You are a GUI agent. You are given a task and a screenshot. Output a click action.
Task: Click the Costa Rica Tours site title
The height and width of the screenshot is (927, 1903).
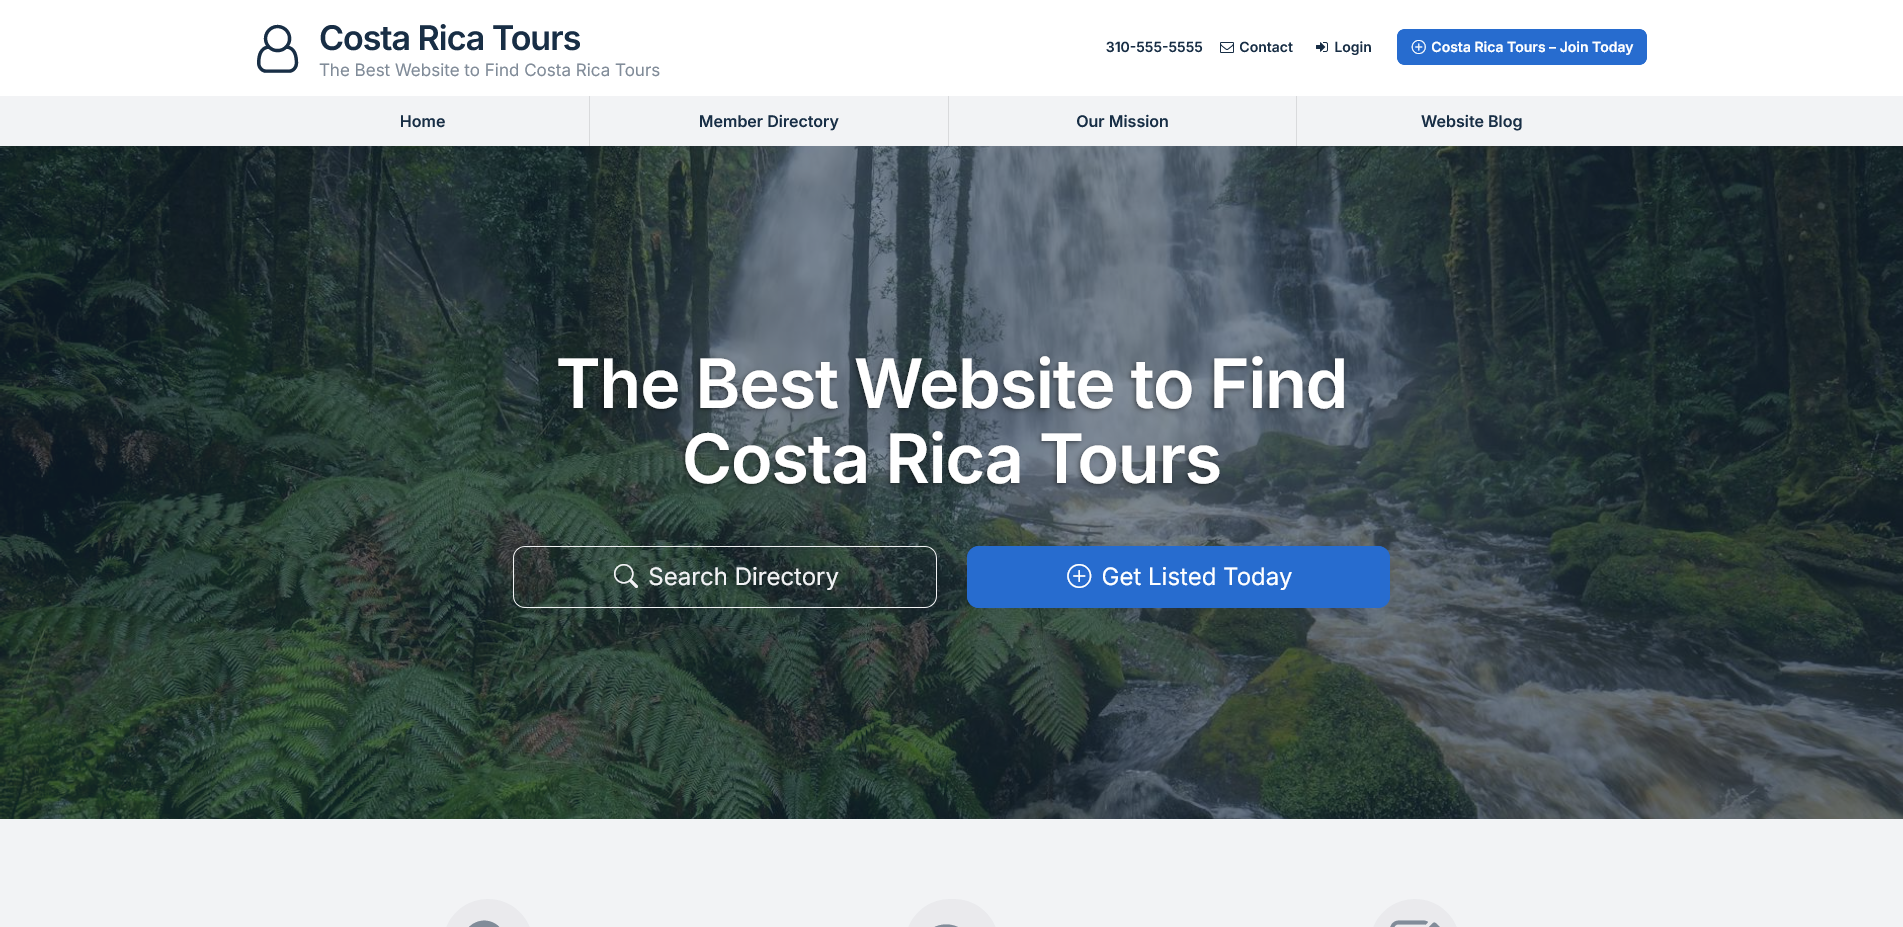(x=450, y=38)
